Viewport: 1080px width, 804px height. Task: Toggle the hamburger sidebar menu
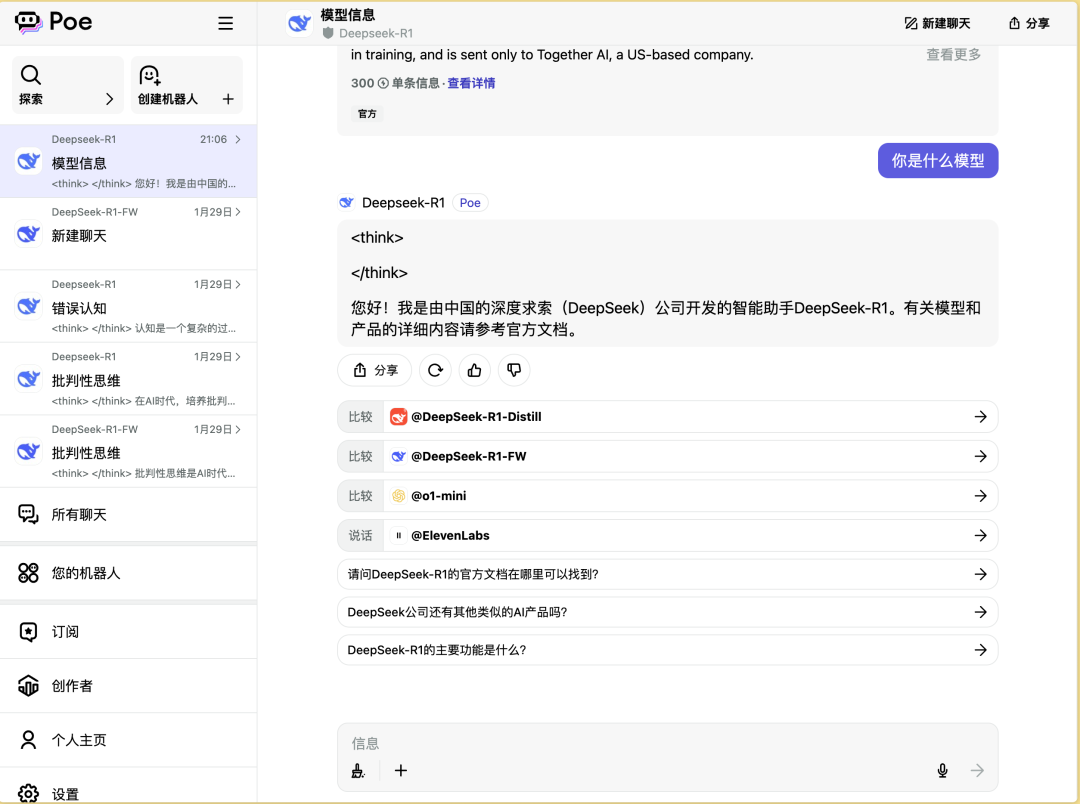(225, 23)
